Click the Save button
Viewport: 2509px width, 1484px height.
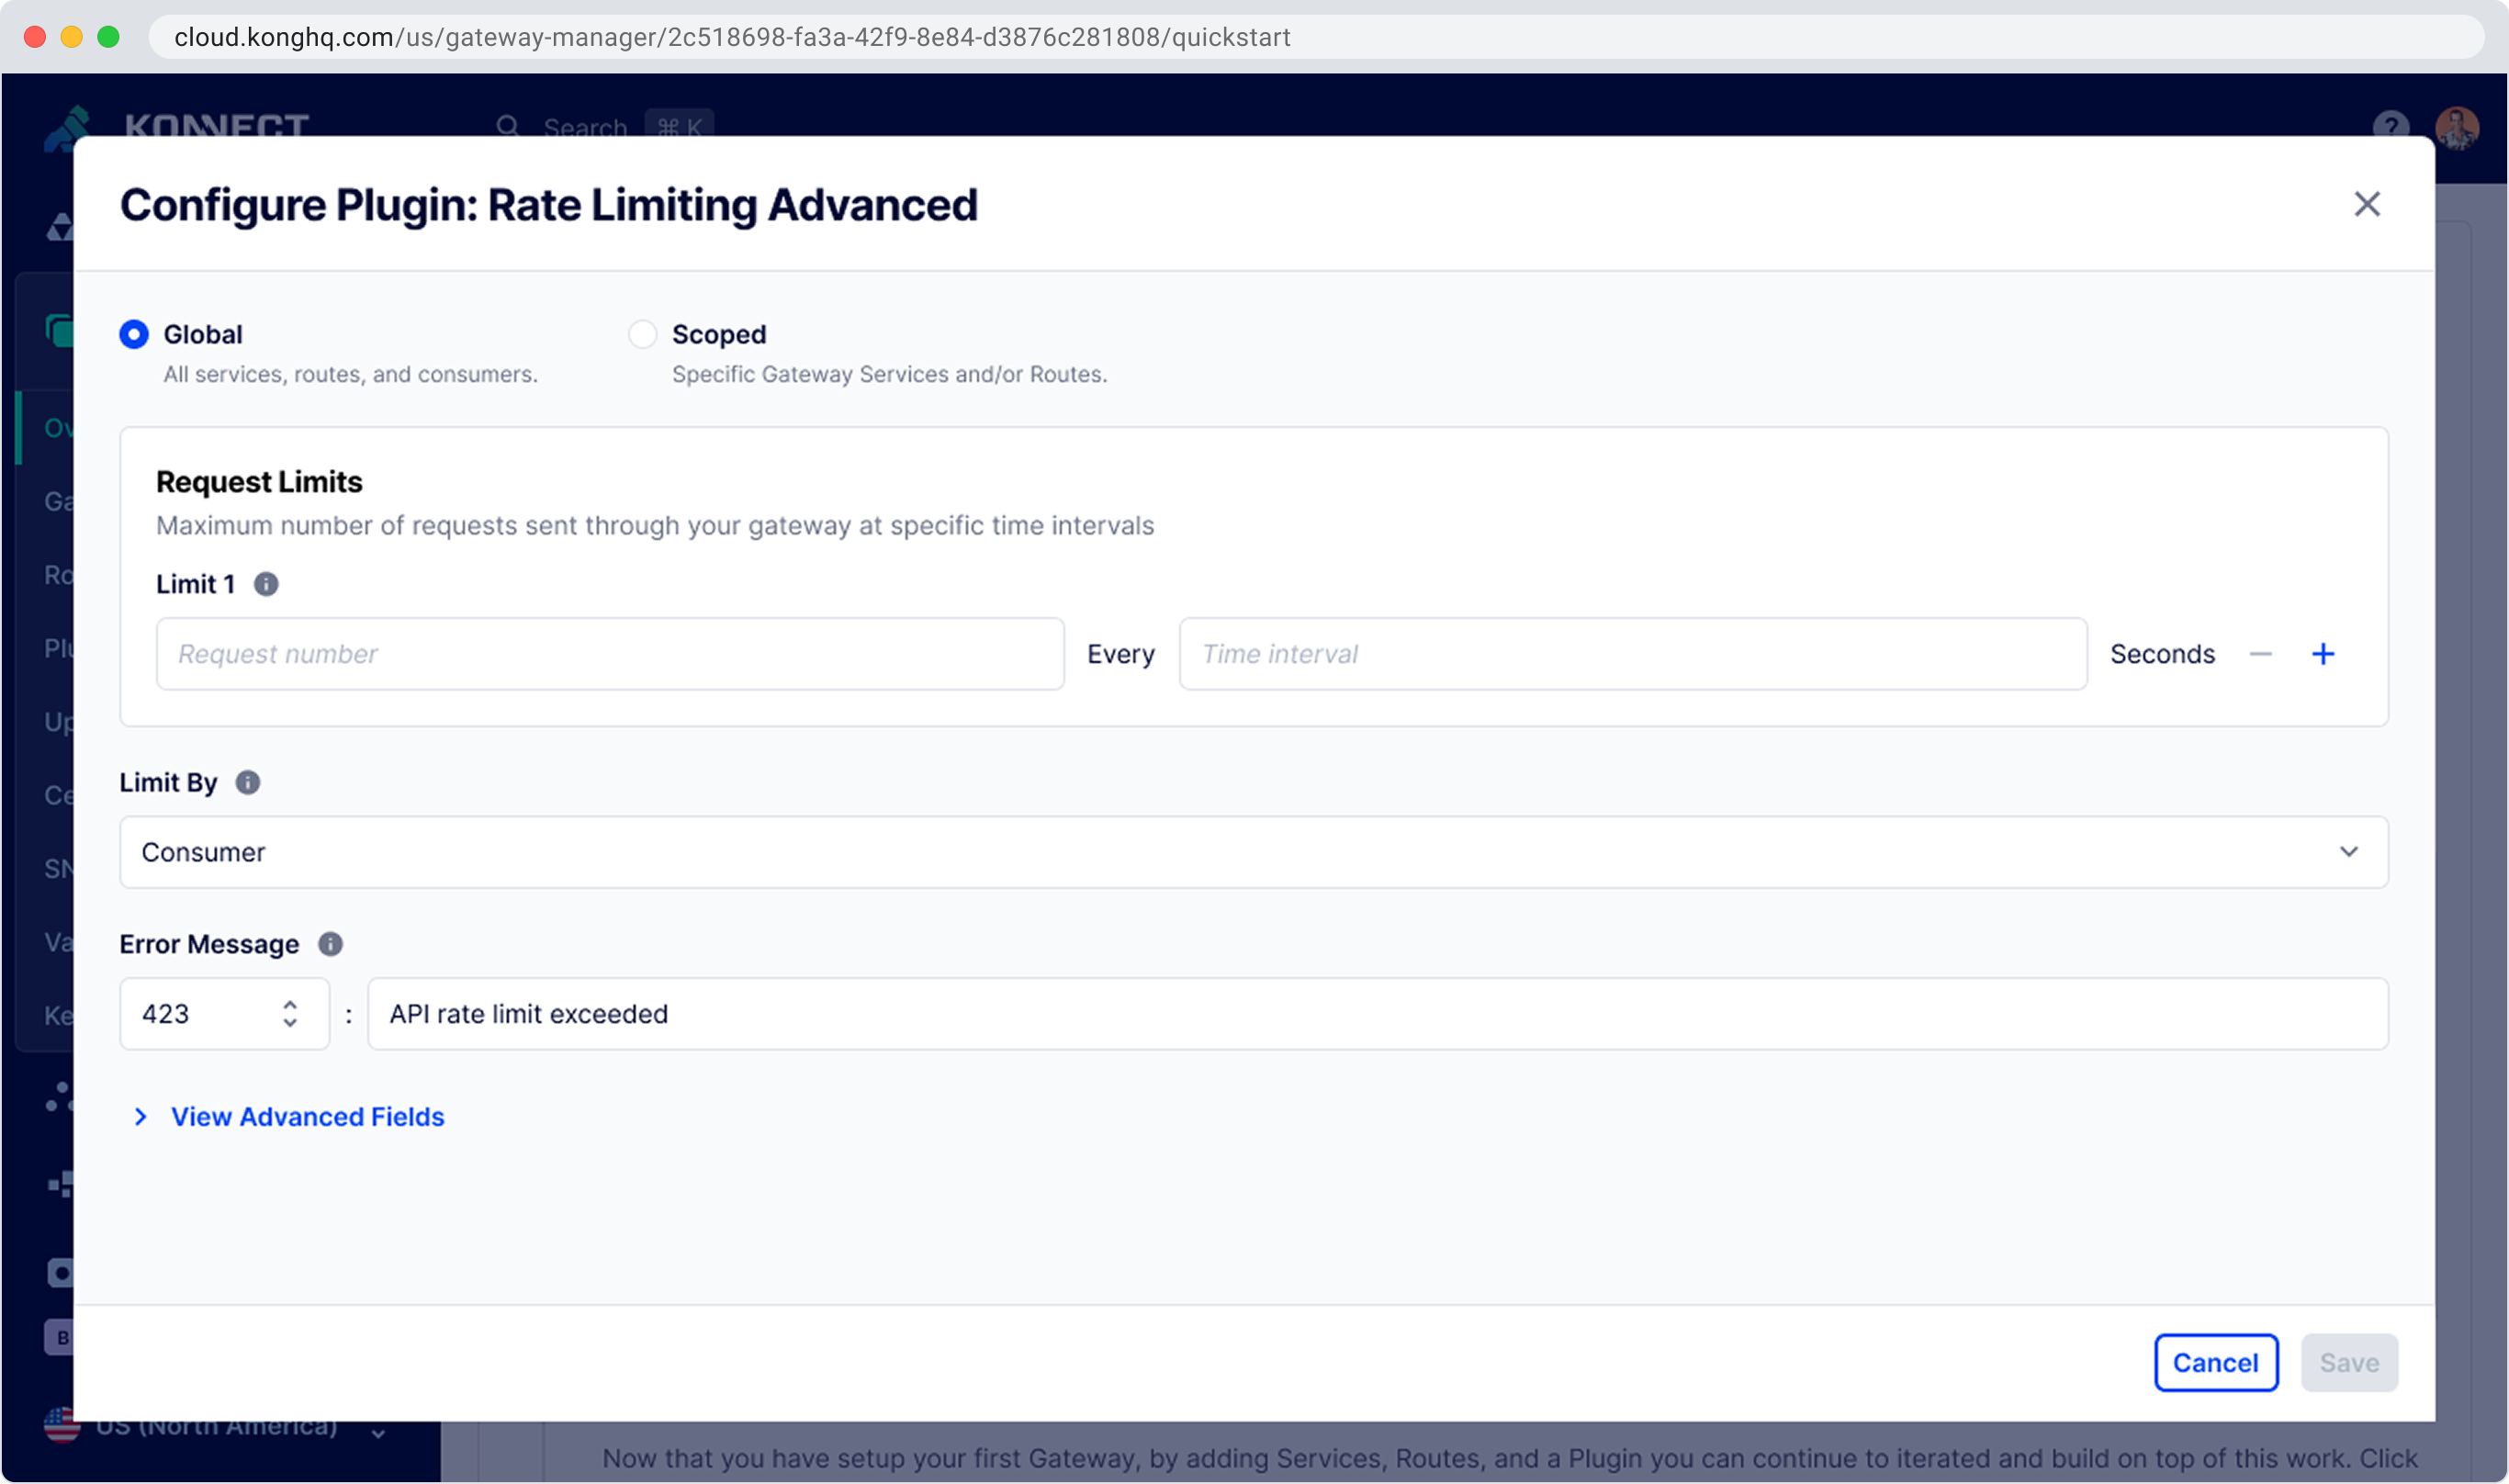[2348, 1362]
